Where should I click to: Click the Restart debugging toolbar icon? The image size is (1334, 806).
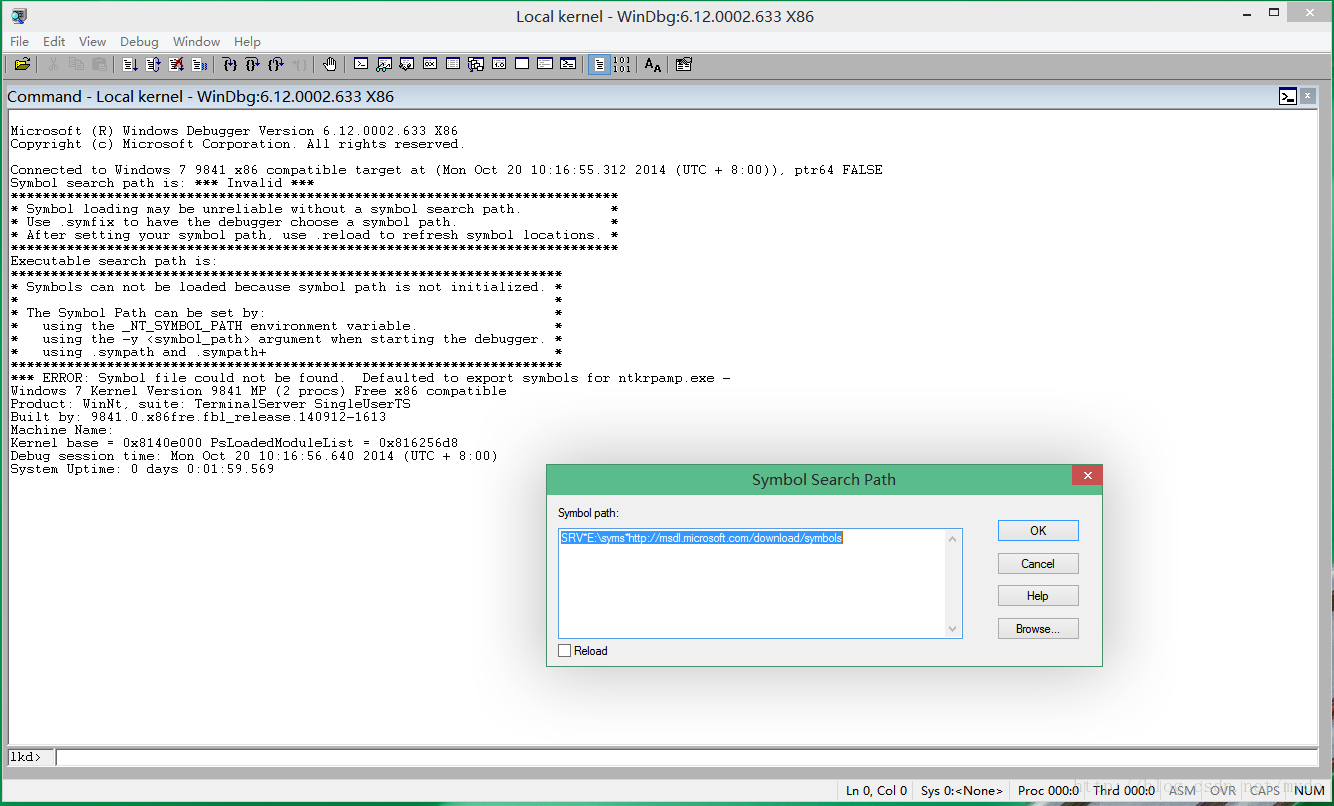click(x=153, y=64)
